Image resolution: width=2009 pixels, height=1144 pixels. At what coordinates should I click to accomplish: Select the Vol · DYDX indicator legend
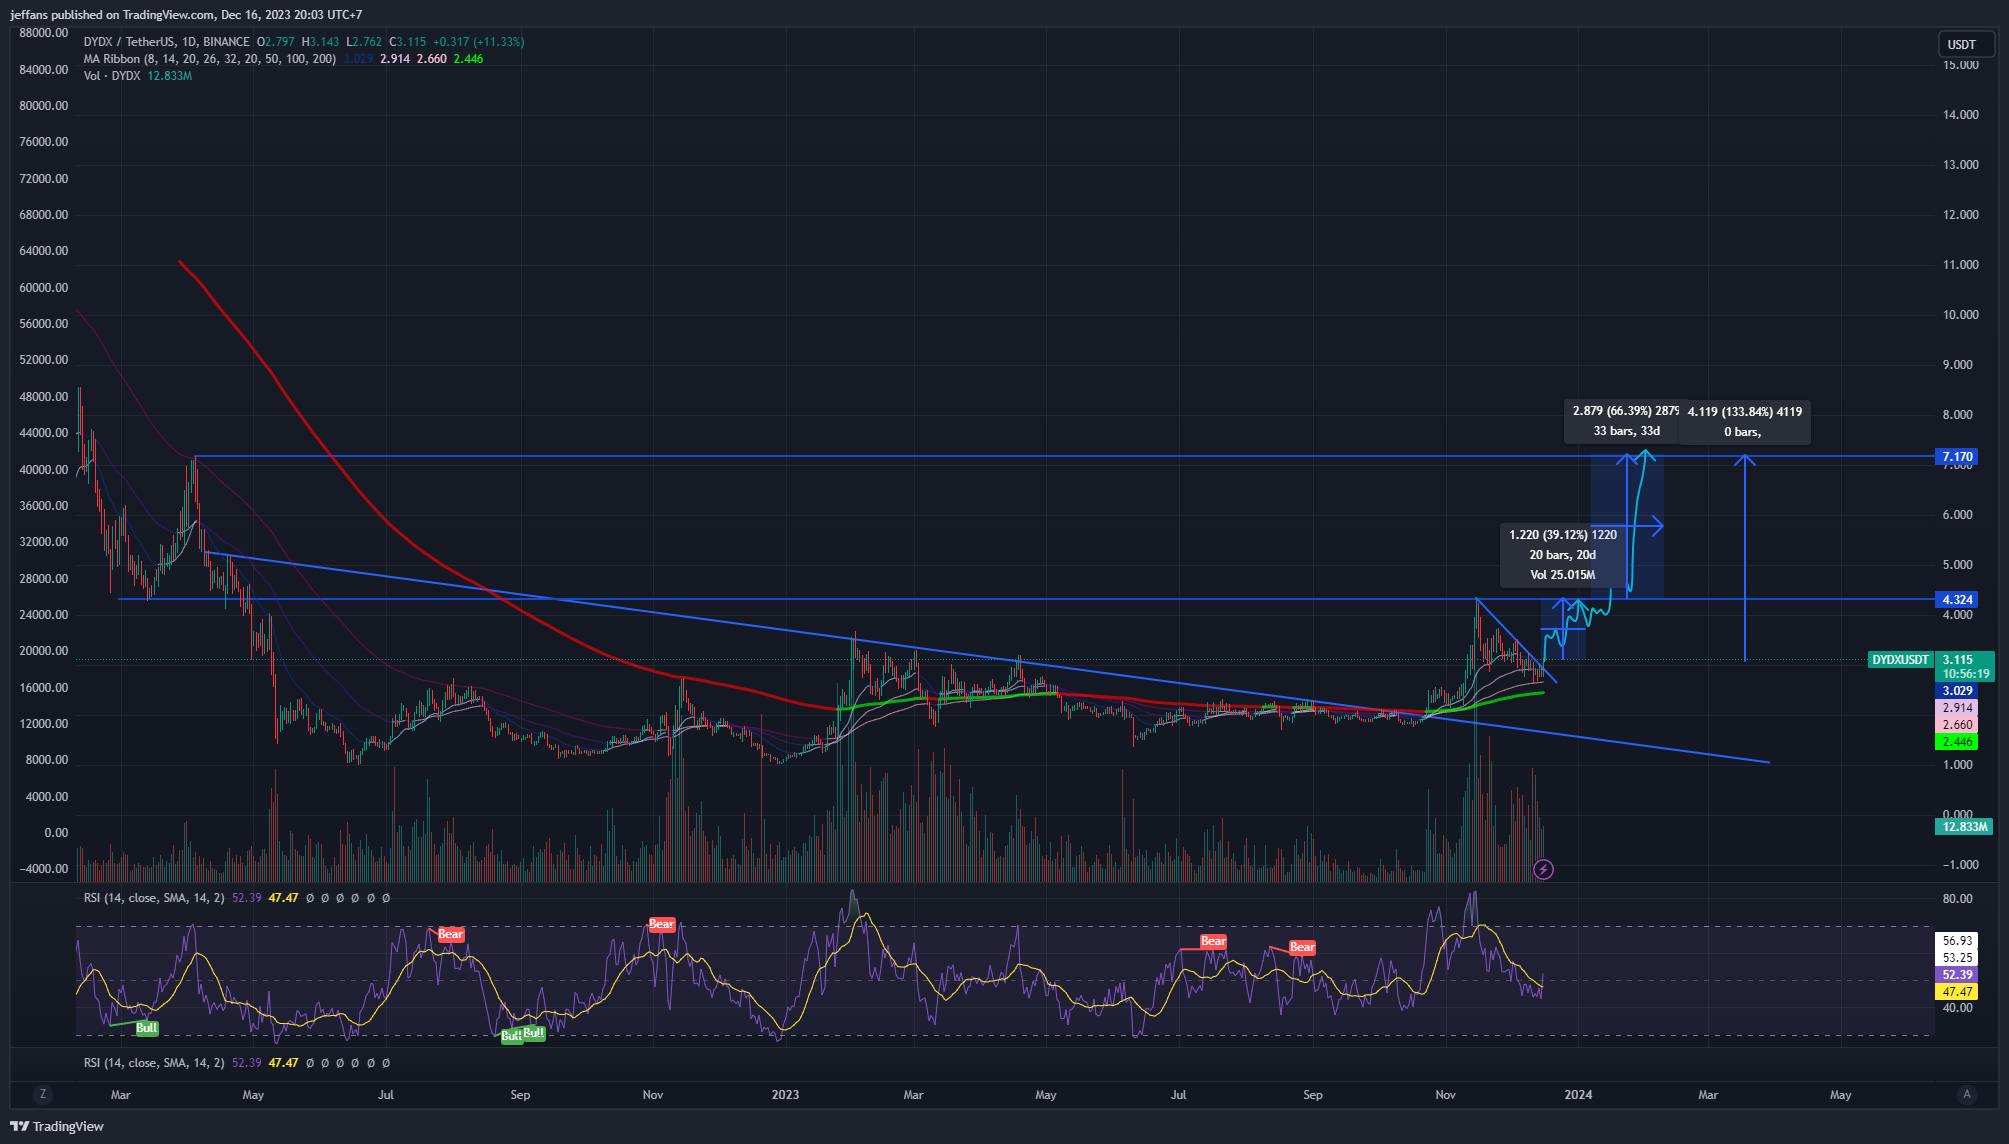point(112,76)
